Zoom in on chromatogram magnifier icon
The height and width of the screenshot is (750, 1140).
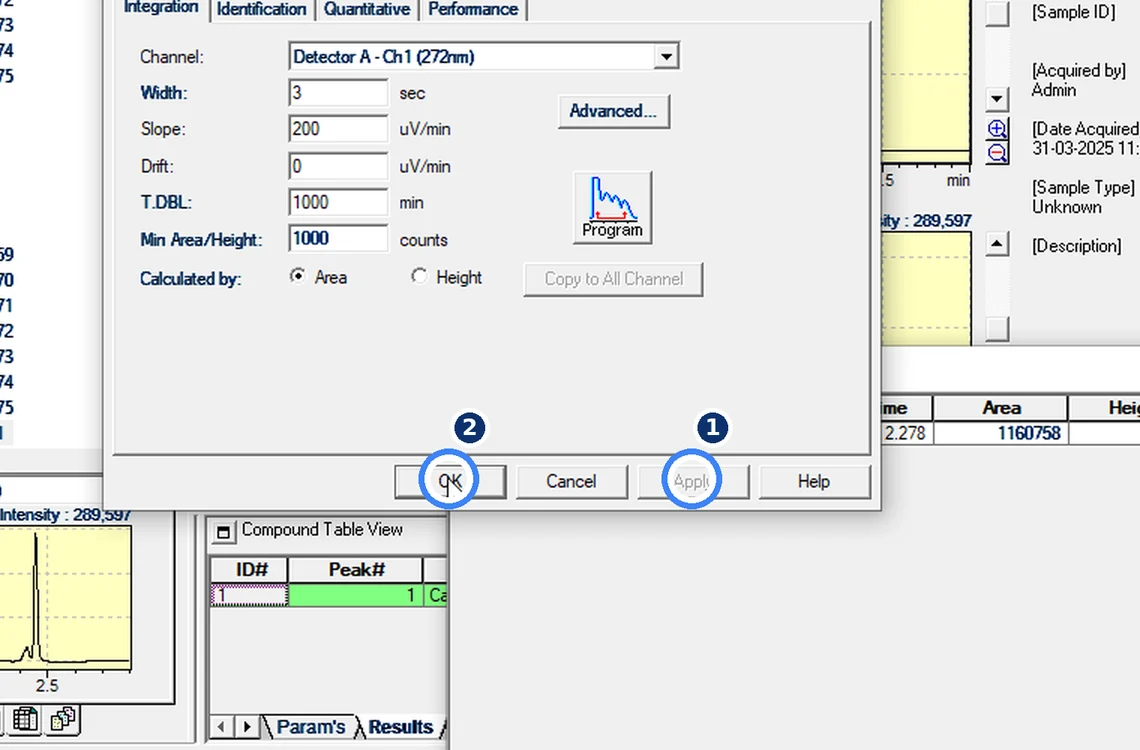[x=998, y=129]
